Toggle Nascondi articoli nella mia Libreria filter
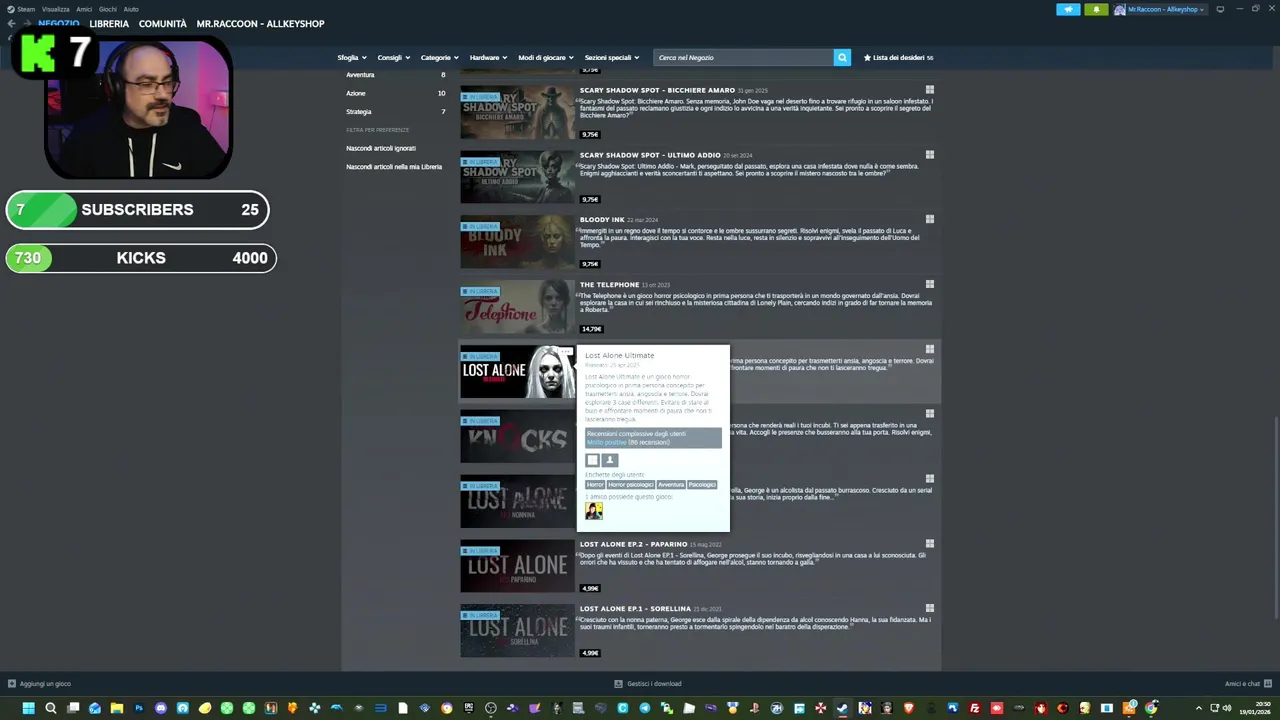 tap(394, 167)
